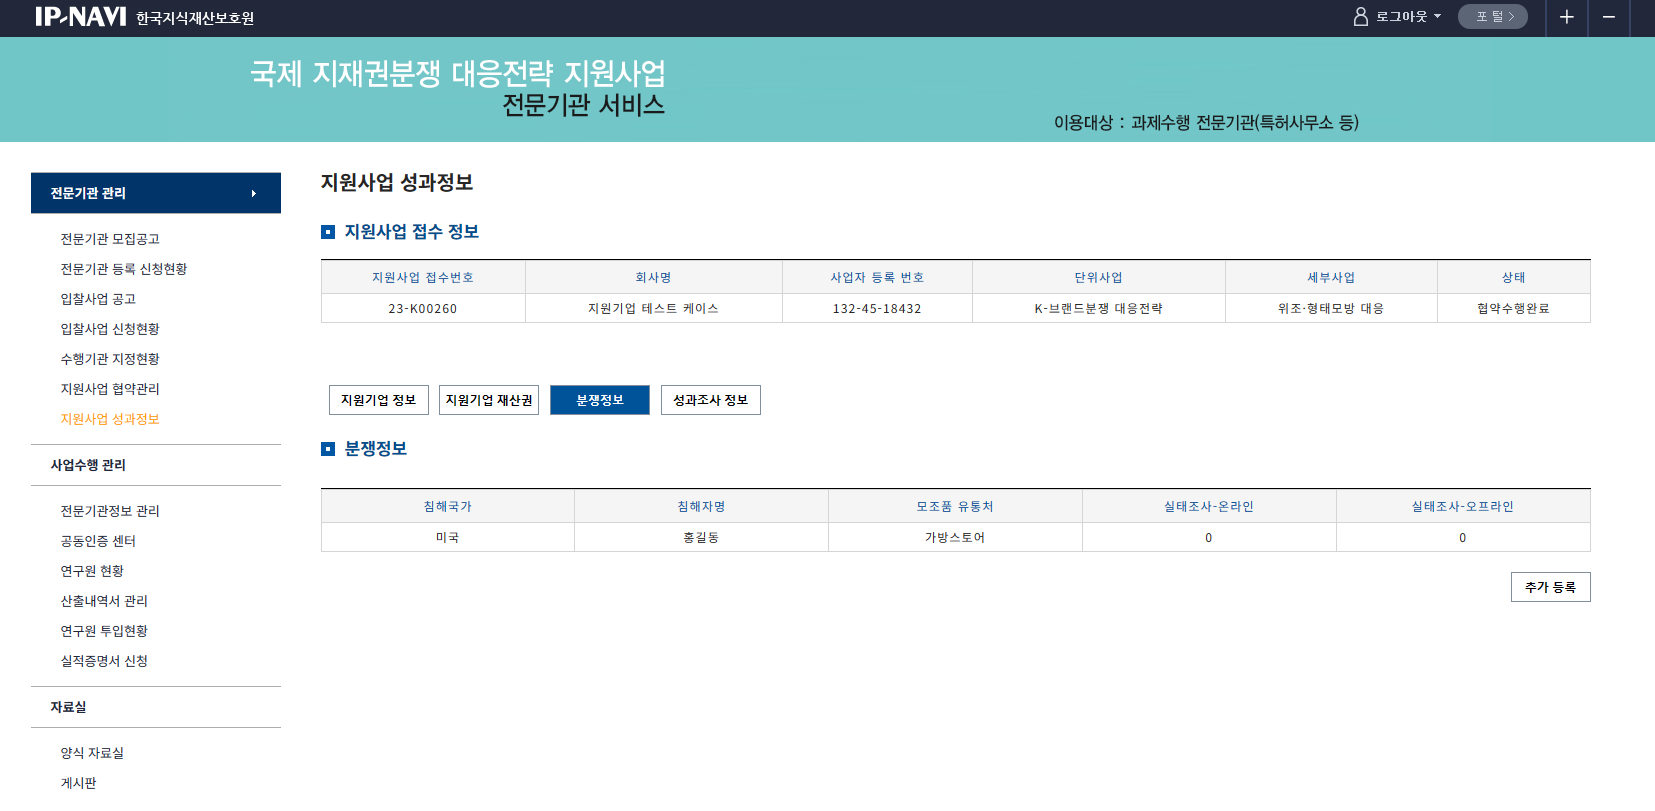
Task: Open 공동인증 센터 in sidebar
Action: pyautogui.click(x=98, y=541)
